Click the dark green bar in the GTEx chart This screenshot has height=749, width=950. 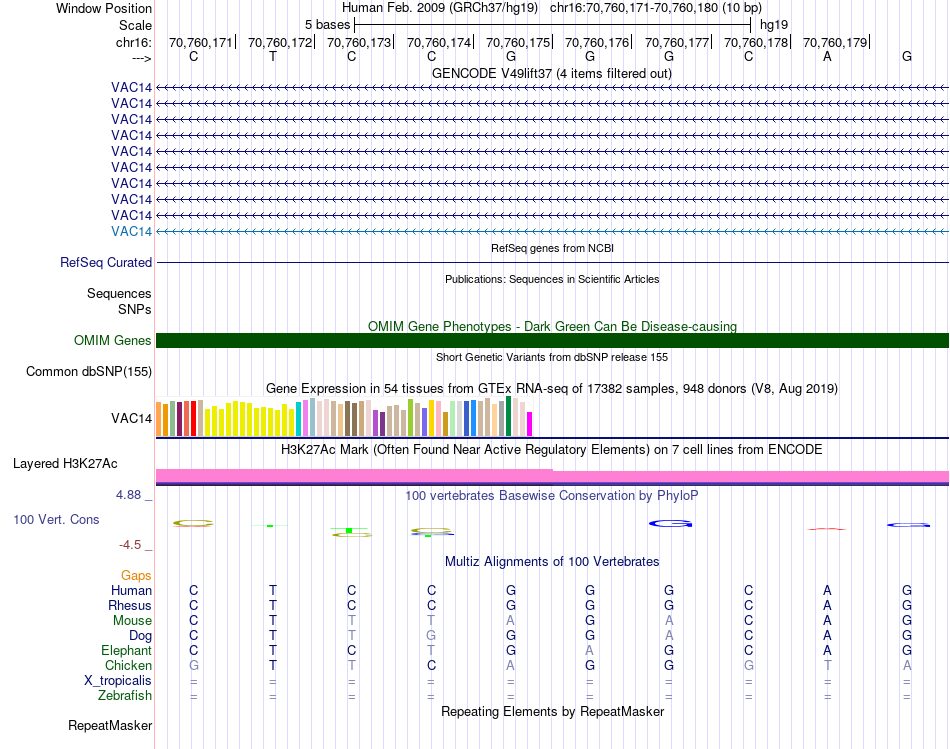(508, 416)
